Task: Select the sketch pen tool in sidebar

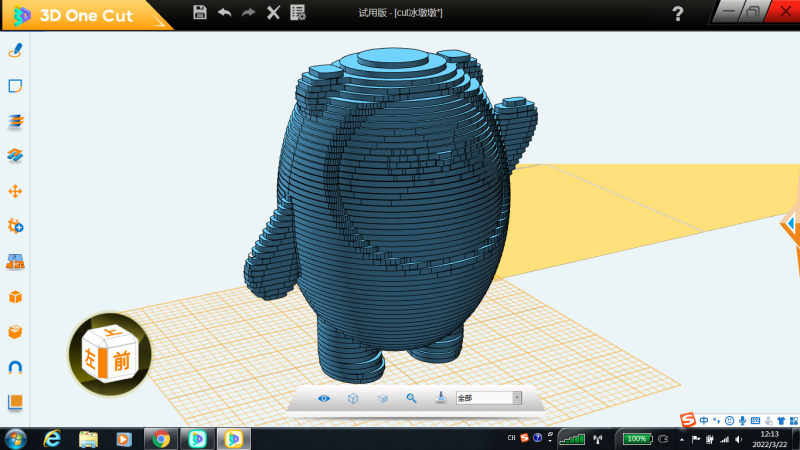Action: pyautogui.click(x=15, y=51)
